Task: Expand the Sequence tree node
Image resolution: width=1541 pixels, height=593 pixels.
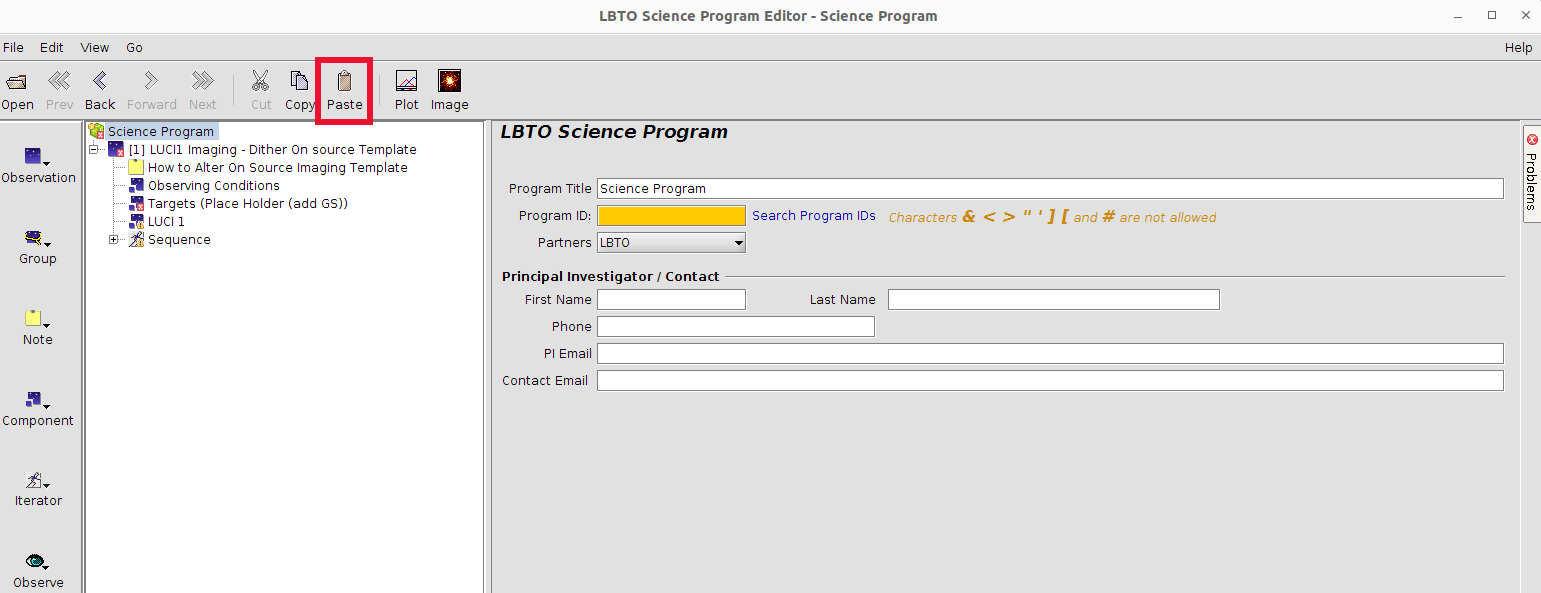Action: tap(114, 240)
